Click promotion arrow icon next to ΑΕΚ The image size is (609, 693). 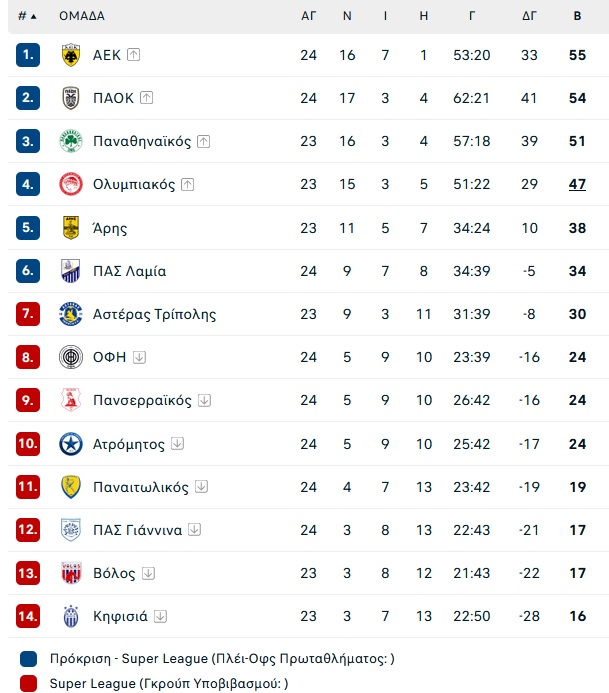pyautogui.click(x=133, y=55)
